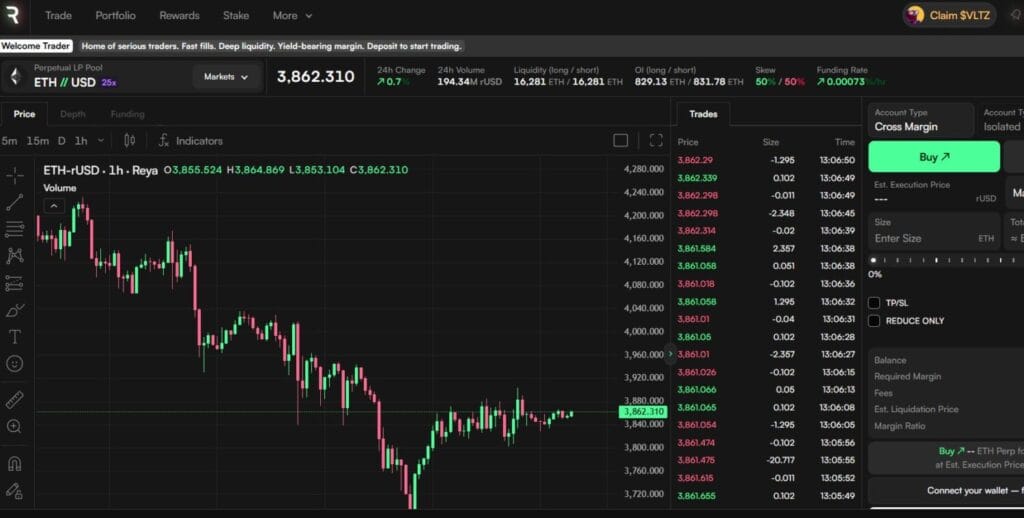
Task: Click the zoom in magnifier tool
Action: 14,427
